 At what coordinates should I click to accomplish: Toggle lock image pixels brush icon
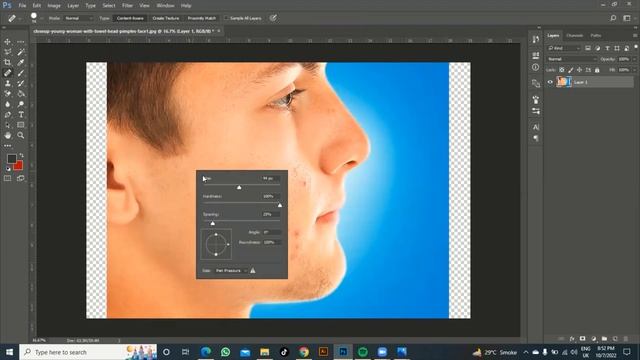click(571, 70)
